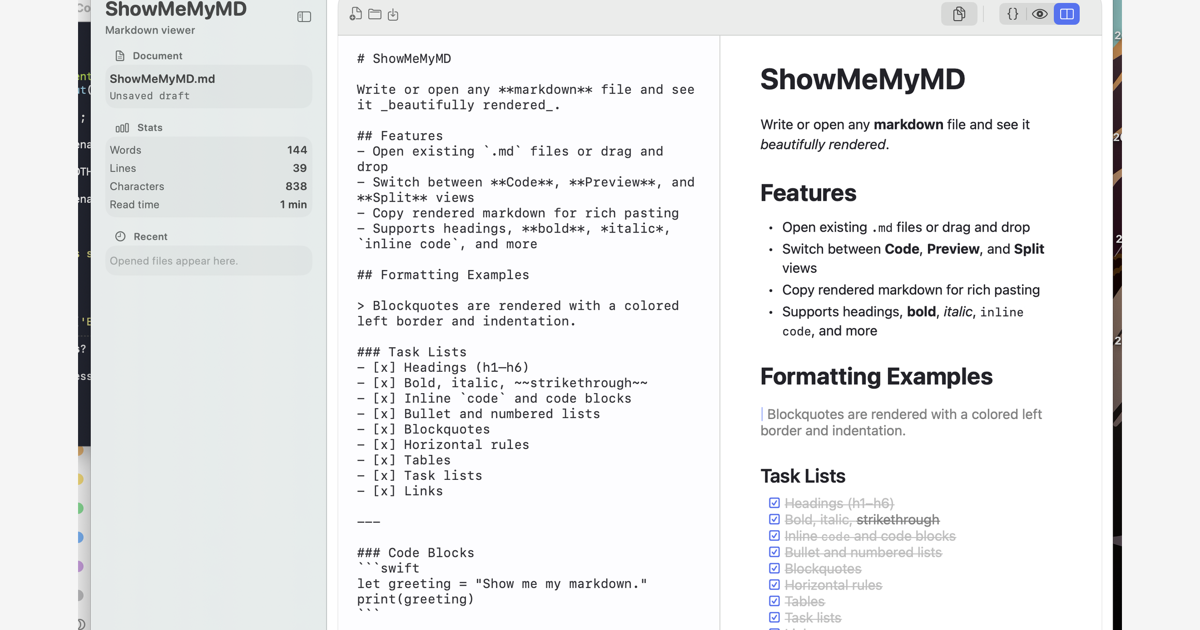Viewport: 1200px width, 630px height.
Task: Click the Features heading in preview
Action: coord(808,193)
